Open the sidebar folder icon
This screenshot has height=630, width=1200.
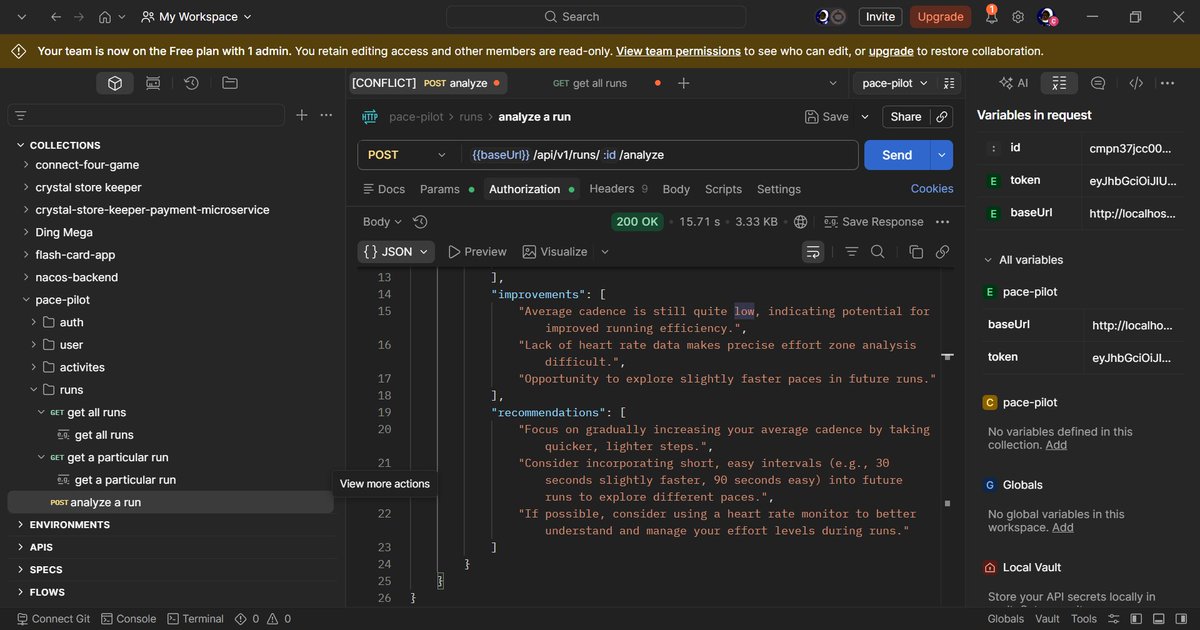[x=230, y=83]
